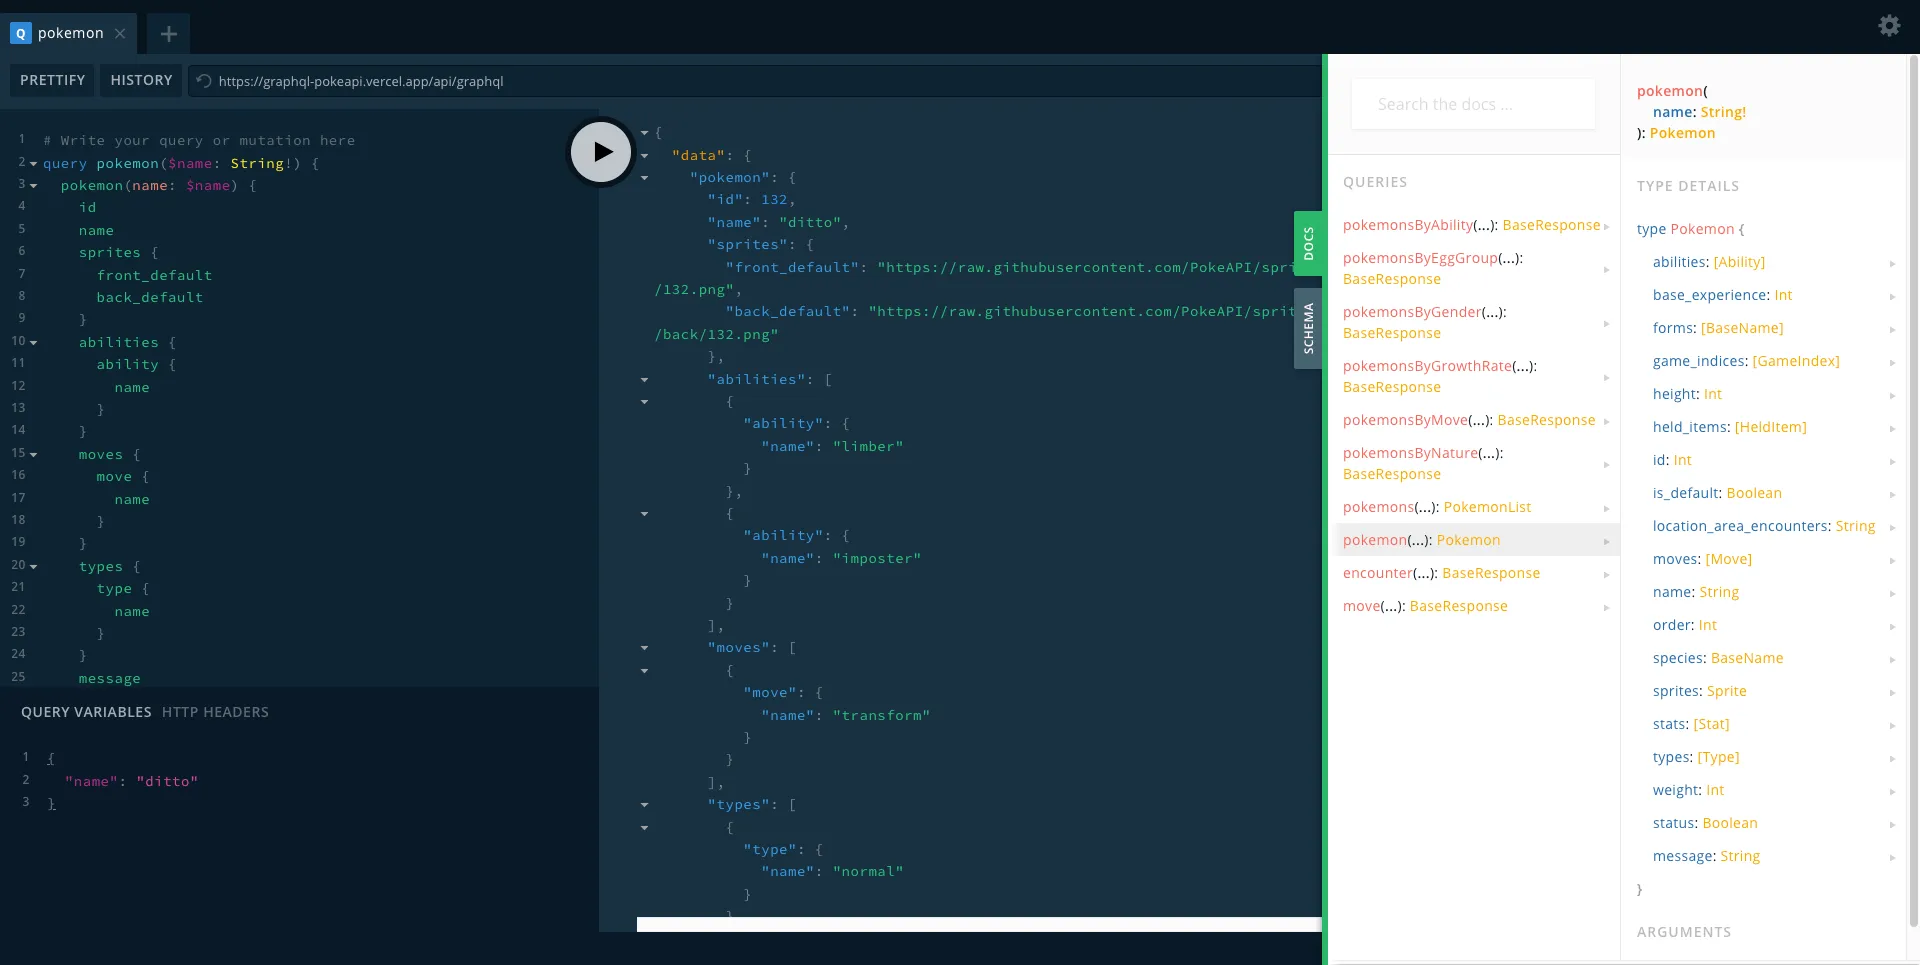Click the PRETTIFY button

tap(52, 80)
